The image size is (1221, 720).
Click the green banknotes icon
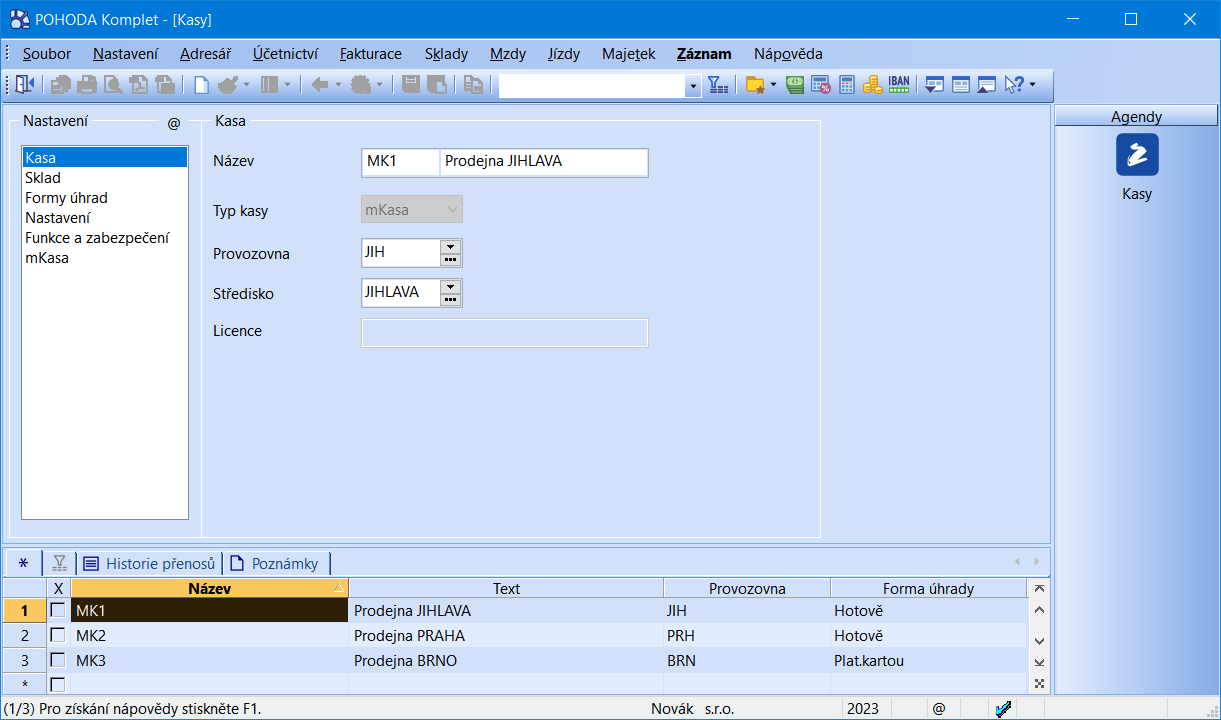tap(796, 85)
